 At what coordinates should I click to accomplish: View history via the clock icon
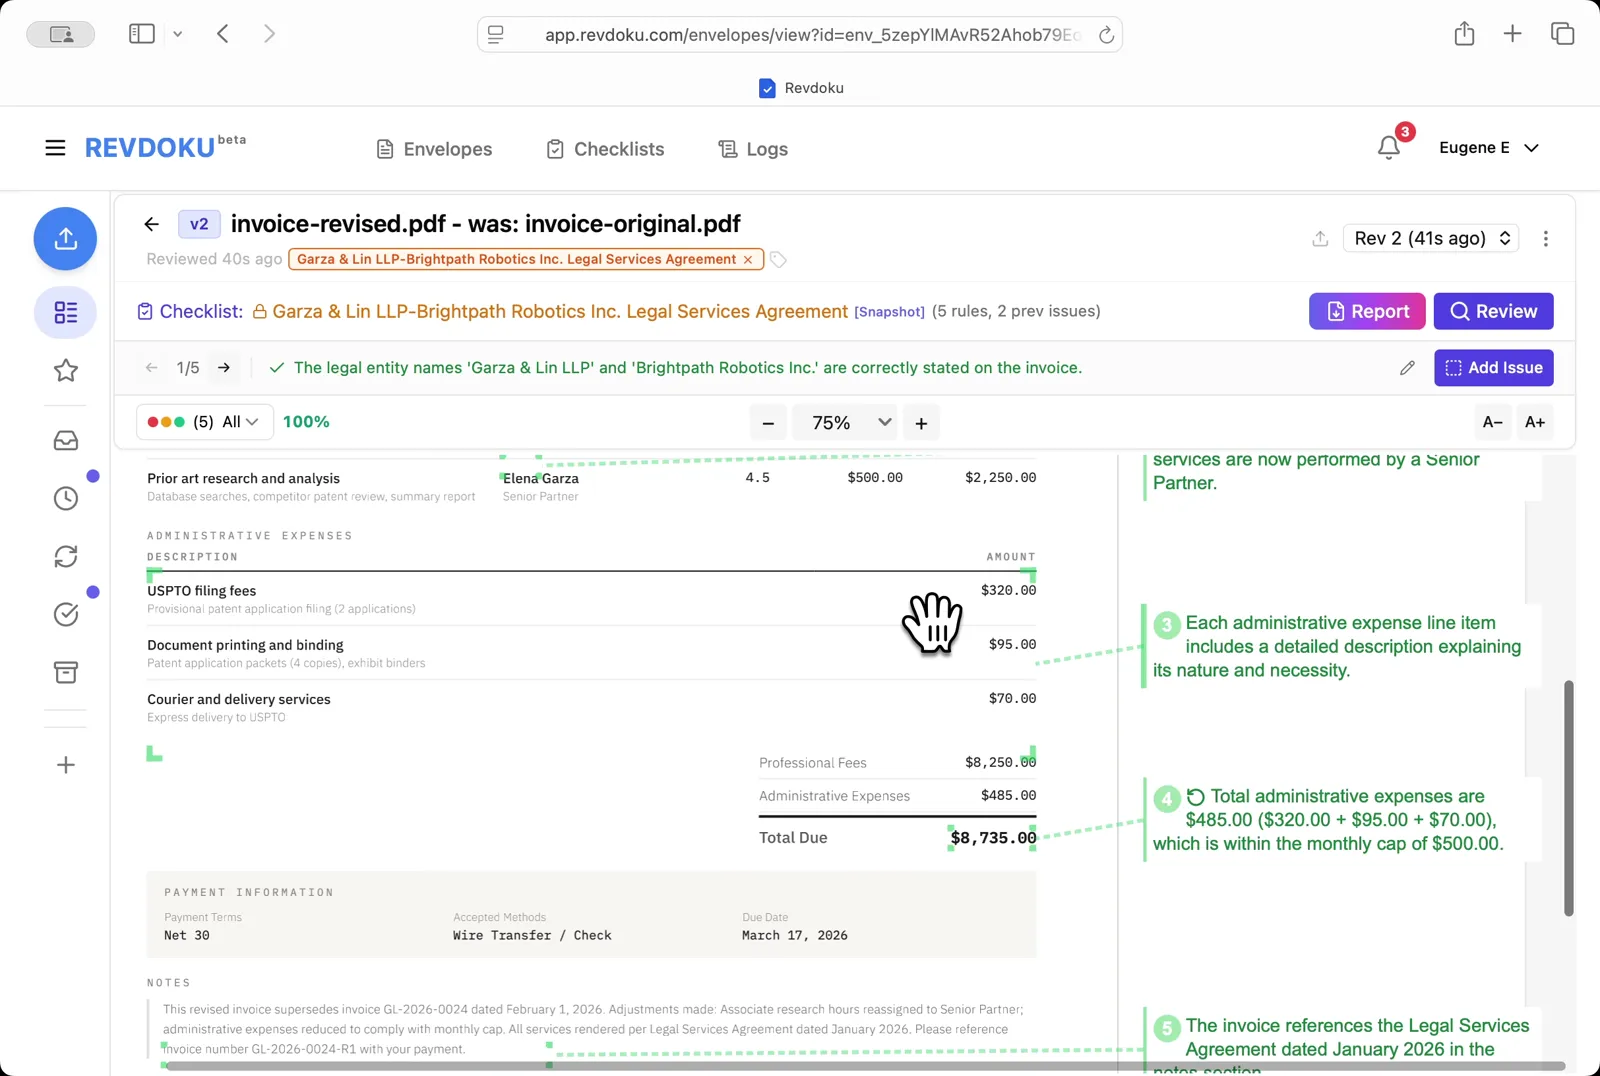click(65, 497)
